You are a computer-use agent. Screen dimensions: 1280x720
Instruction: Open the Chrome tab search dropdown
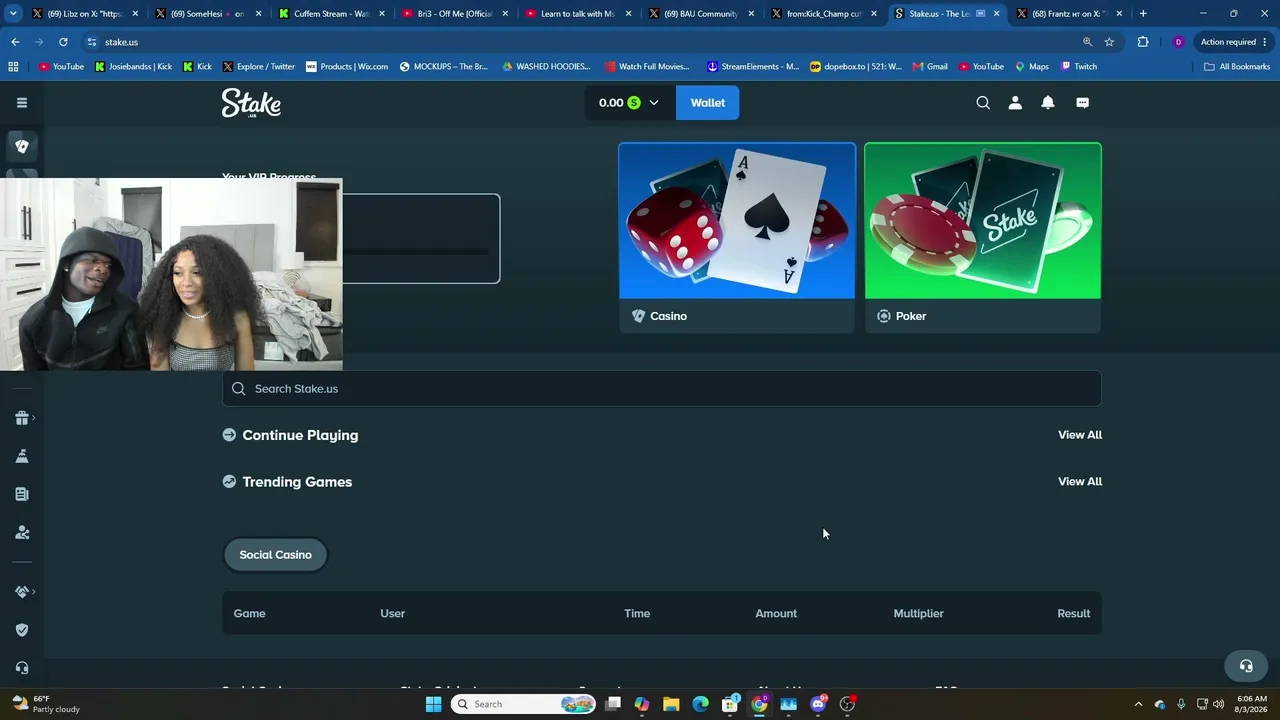point(13,14)
